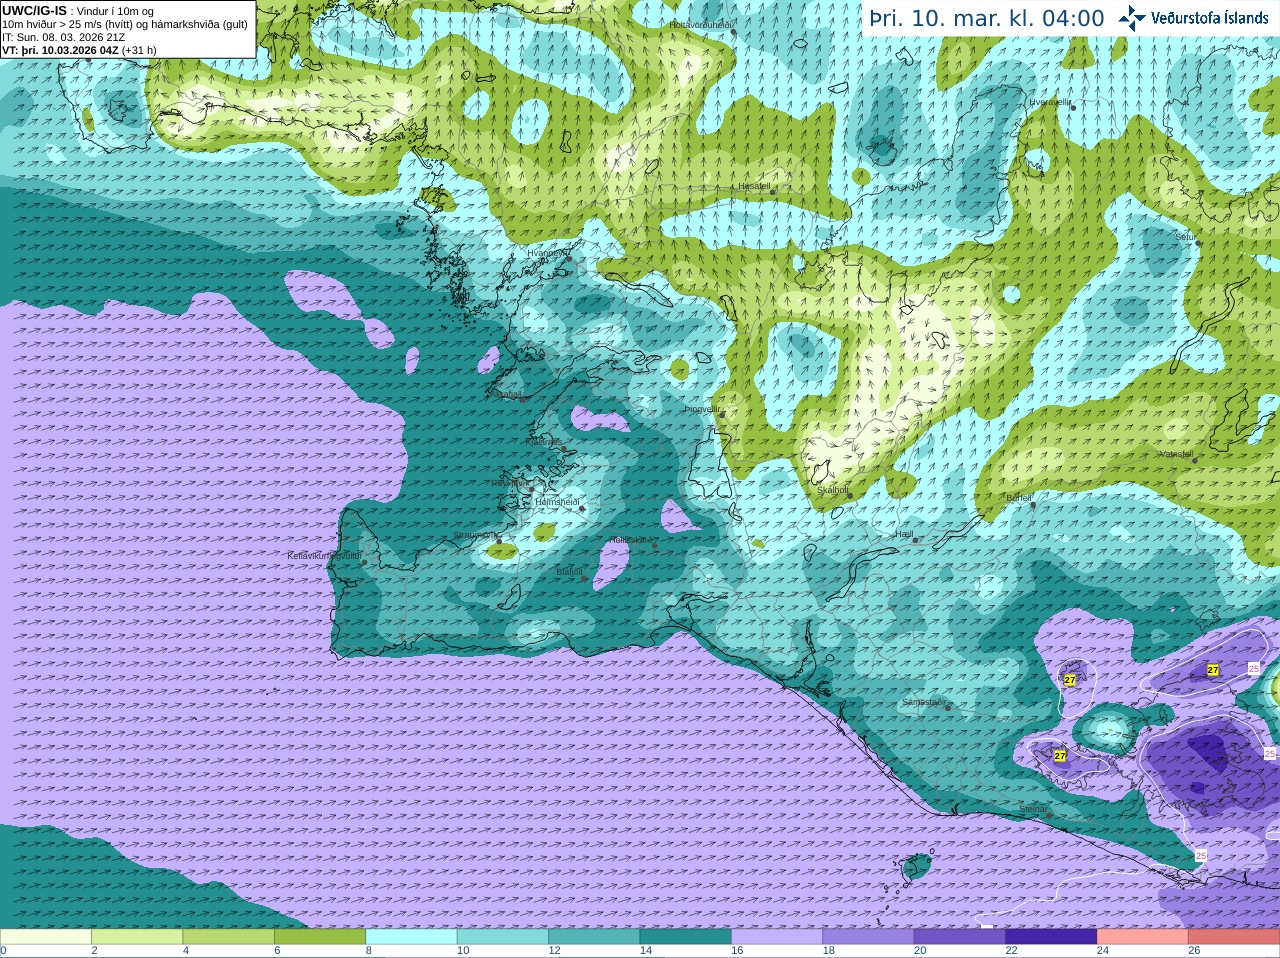This screenshot has width=1280, height=958.
Task: Click the 10–12 m/s turquoise legend swatch
Action: [x=503, y=937]
